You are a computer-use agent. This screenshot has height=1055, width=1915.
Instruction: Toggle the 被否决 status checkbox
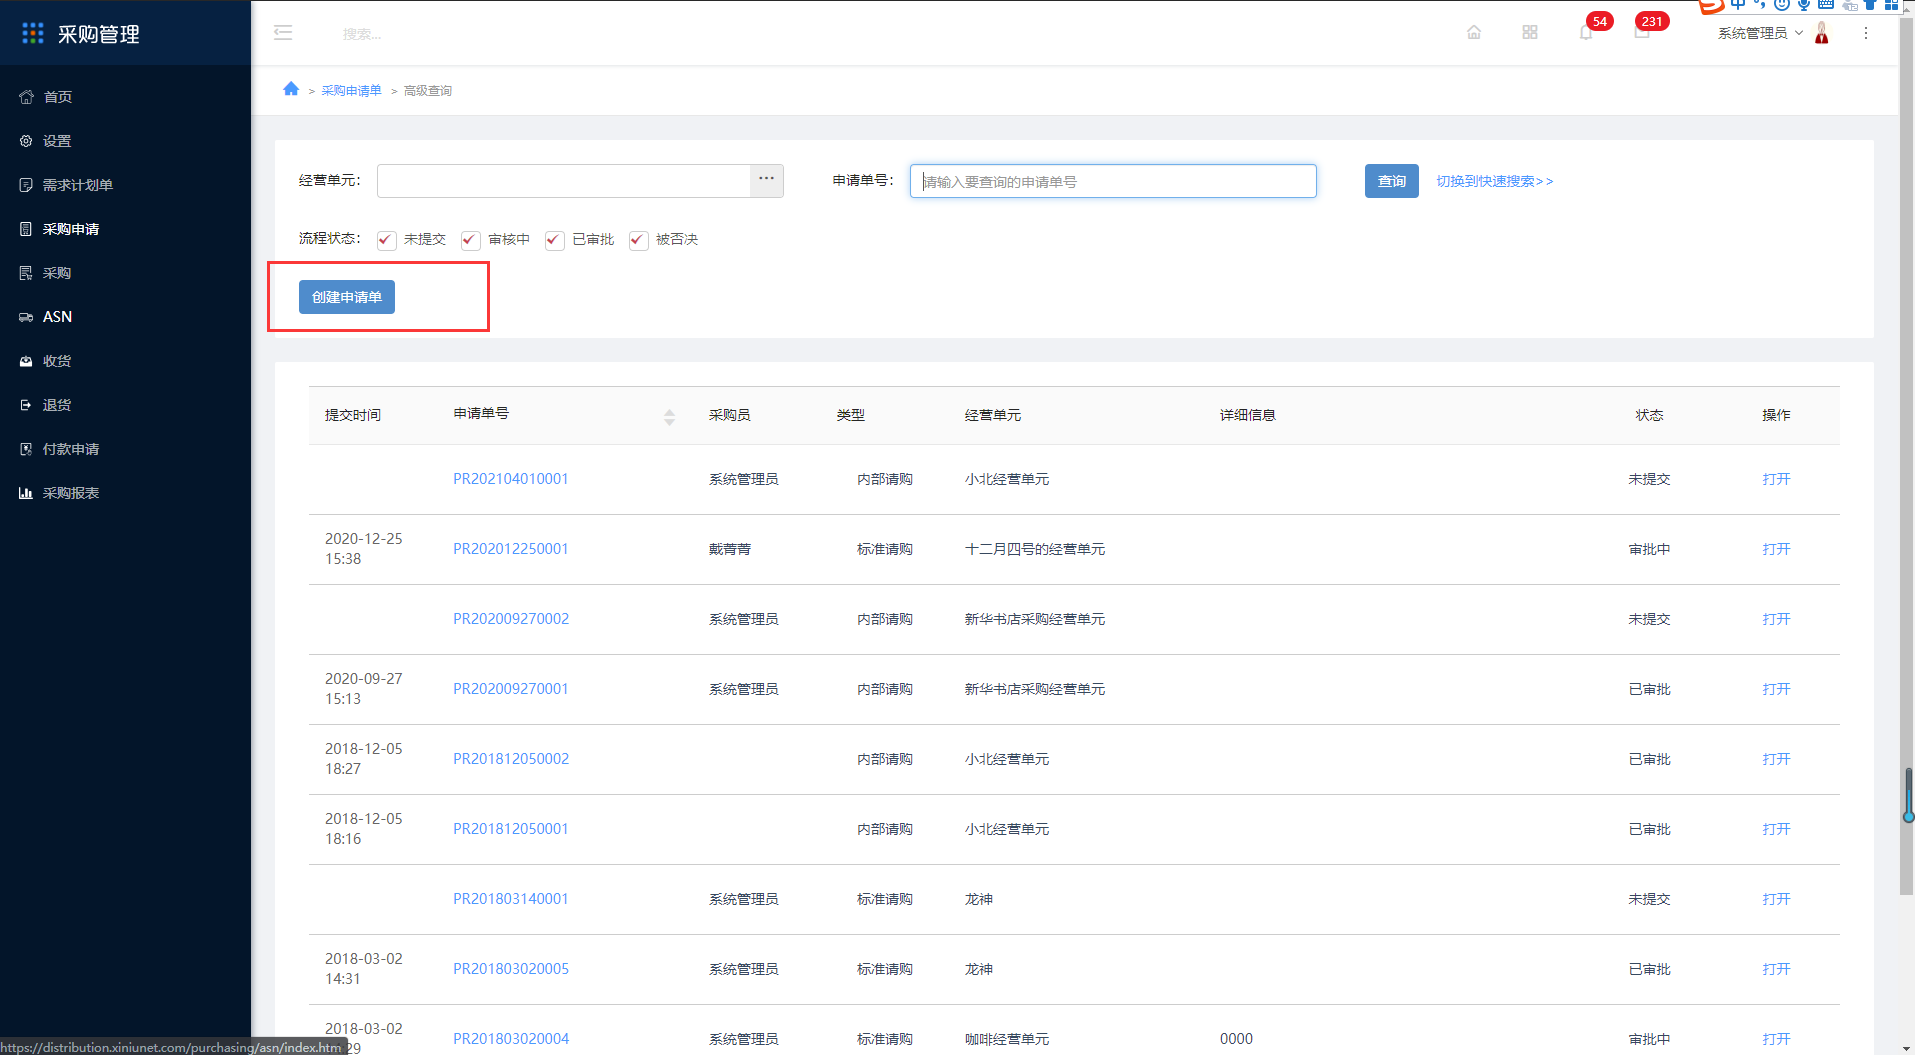pyautogui.click(x=638, y=240)
